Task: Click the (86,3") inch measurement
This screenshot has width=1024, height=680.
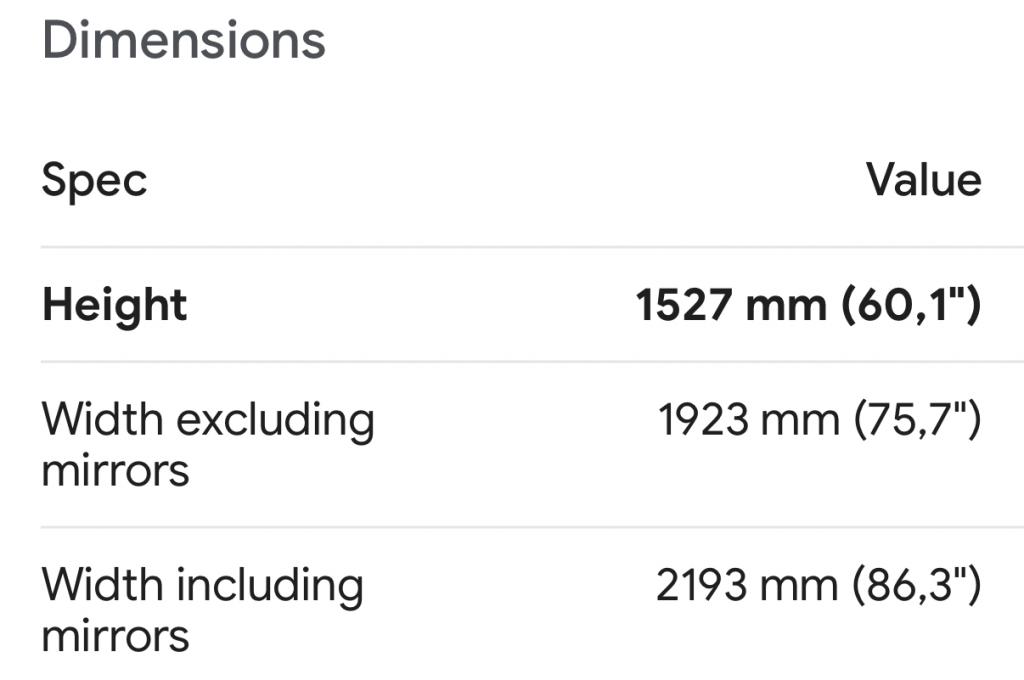Action: [917, 585]
